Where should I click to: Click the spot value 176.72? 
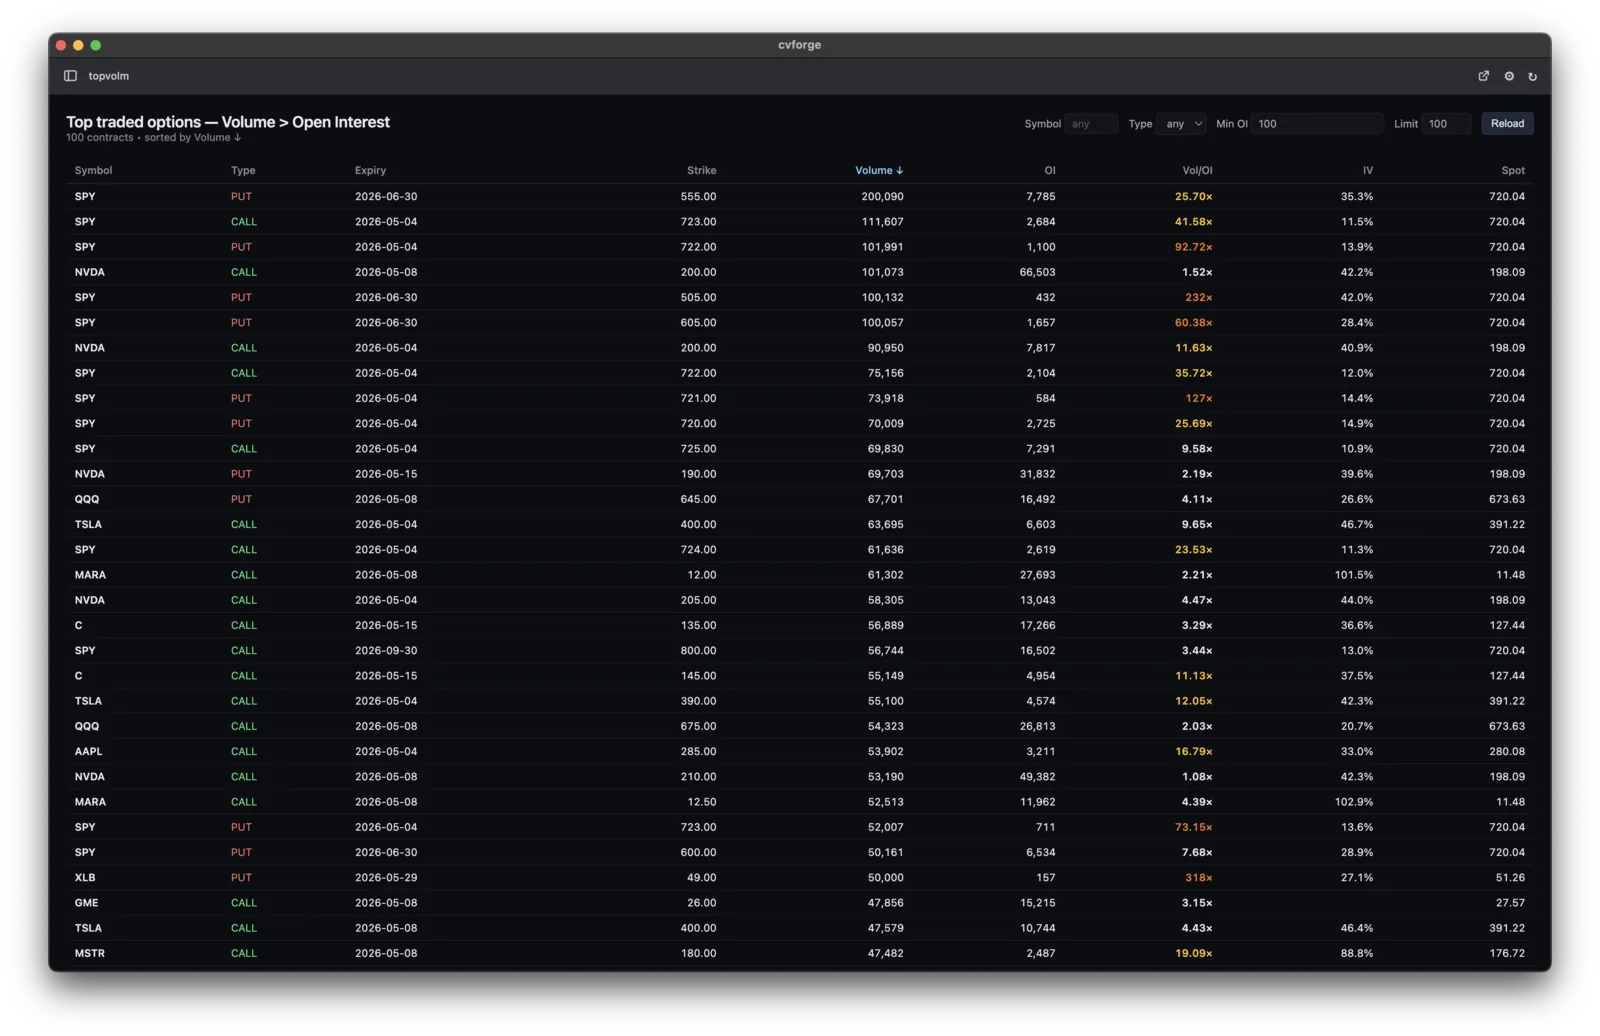click(1507, 954)
